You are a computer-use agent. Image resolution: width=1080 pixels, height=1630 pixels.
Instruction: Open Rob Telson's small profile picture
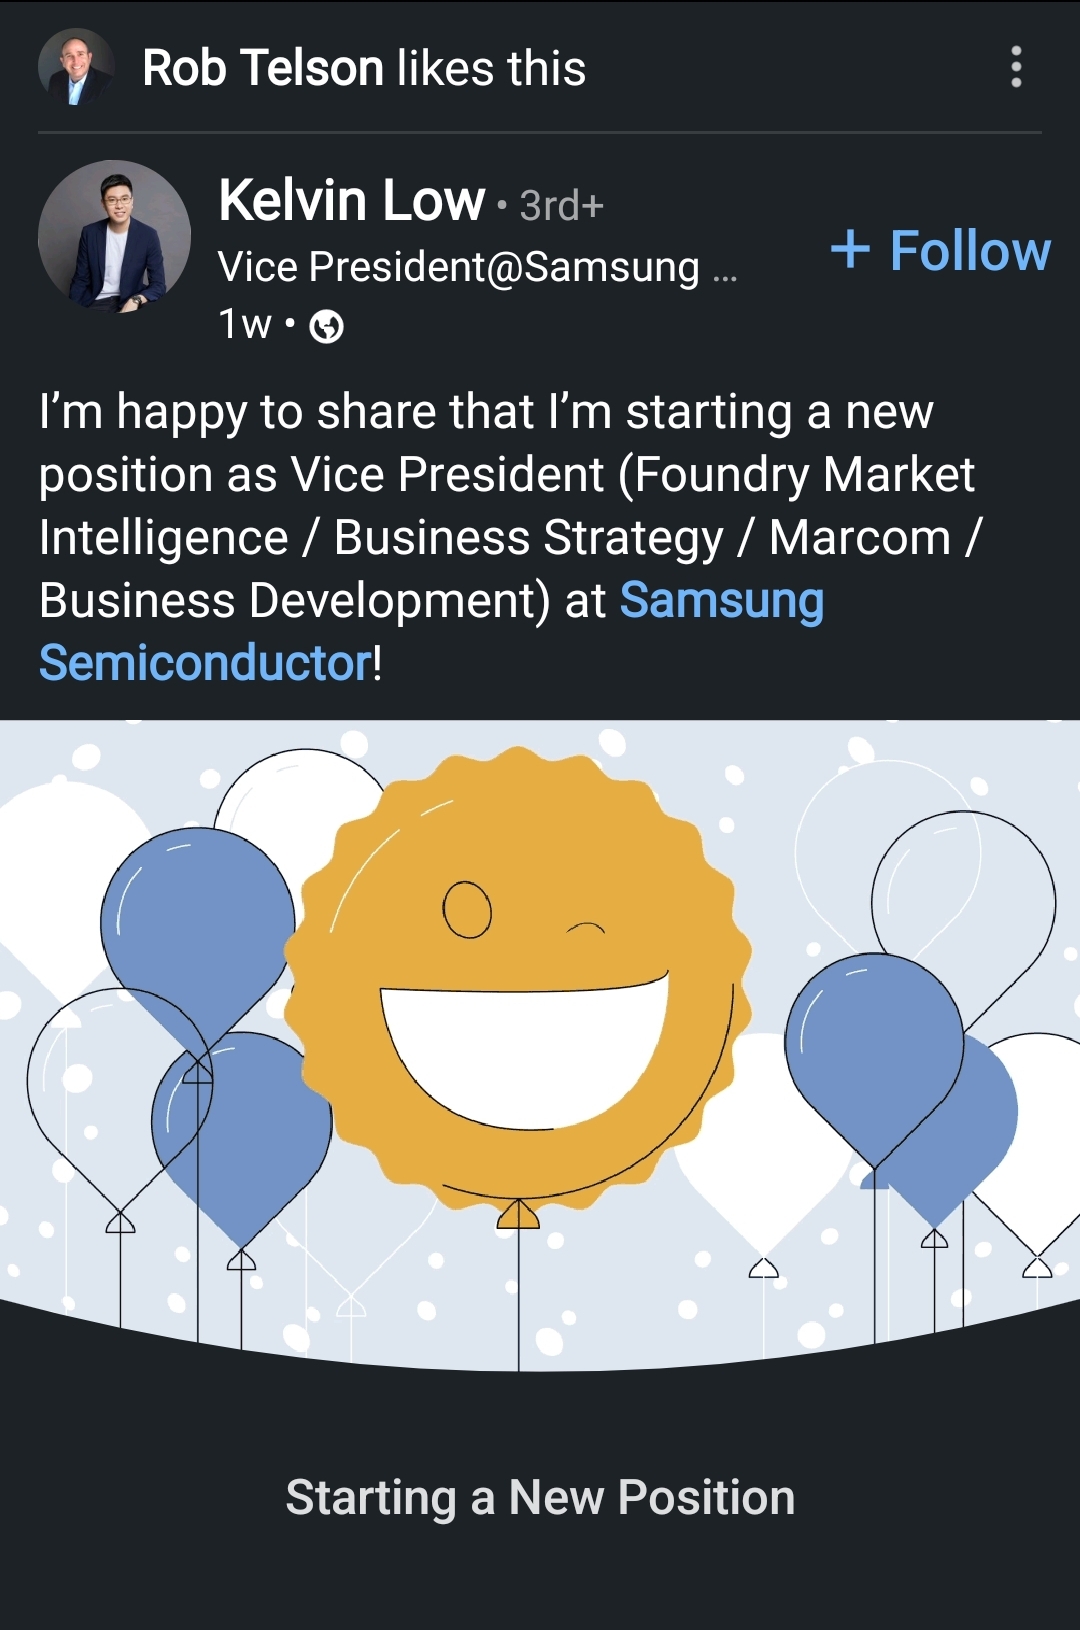[x=76, y=67]
